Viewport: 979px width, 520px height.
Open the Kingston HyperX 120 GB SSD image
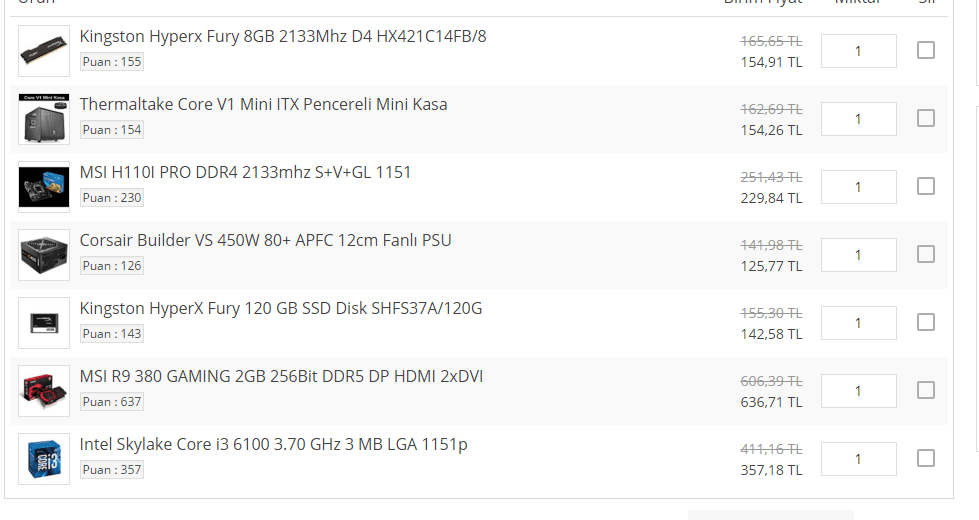click(x=44, y=323)
